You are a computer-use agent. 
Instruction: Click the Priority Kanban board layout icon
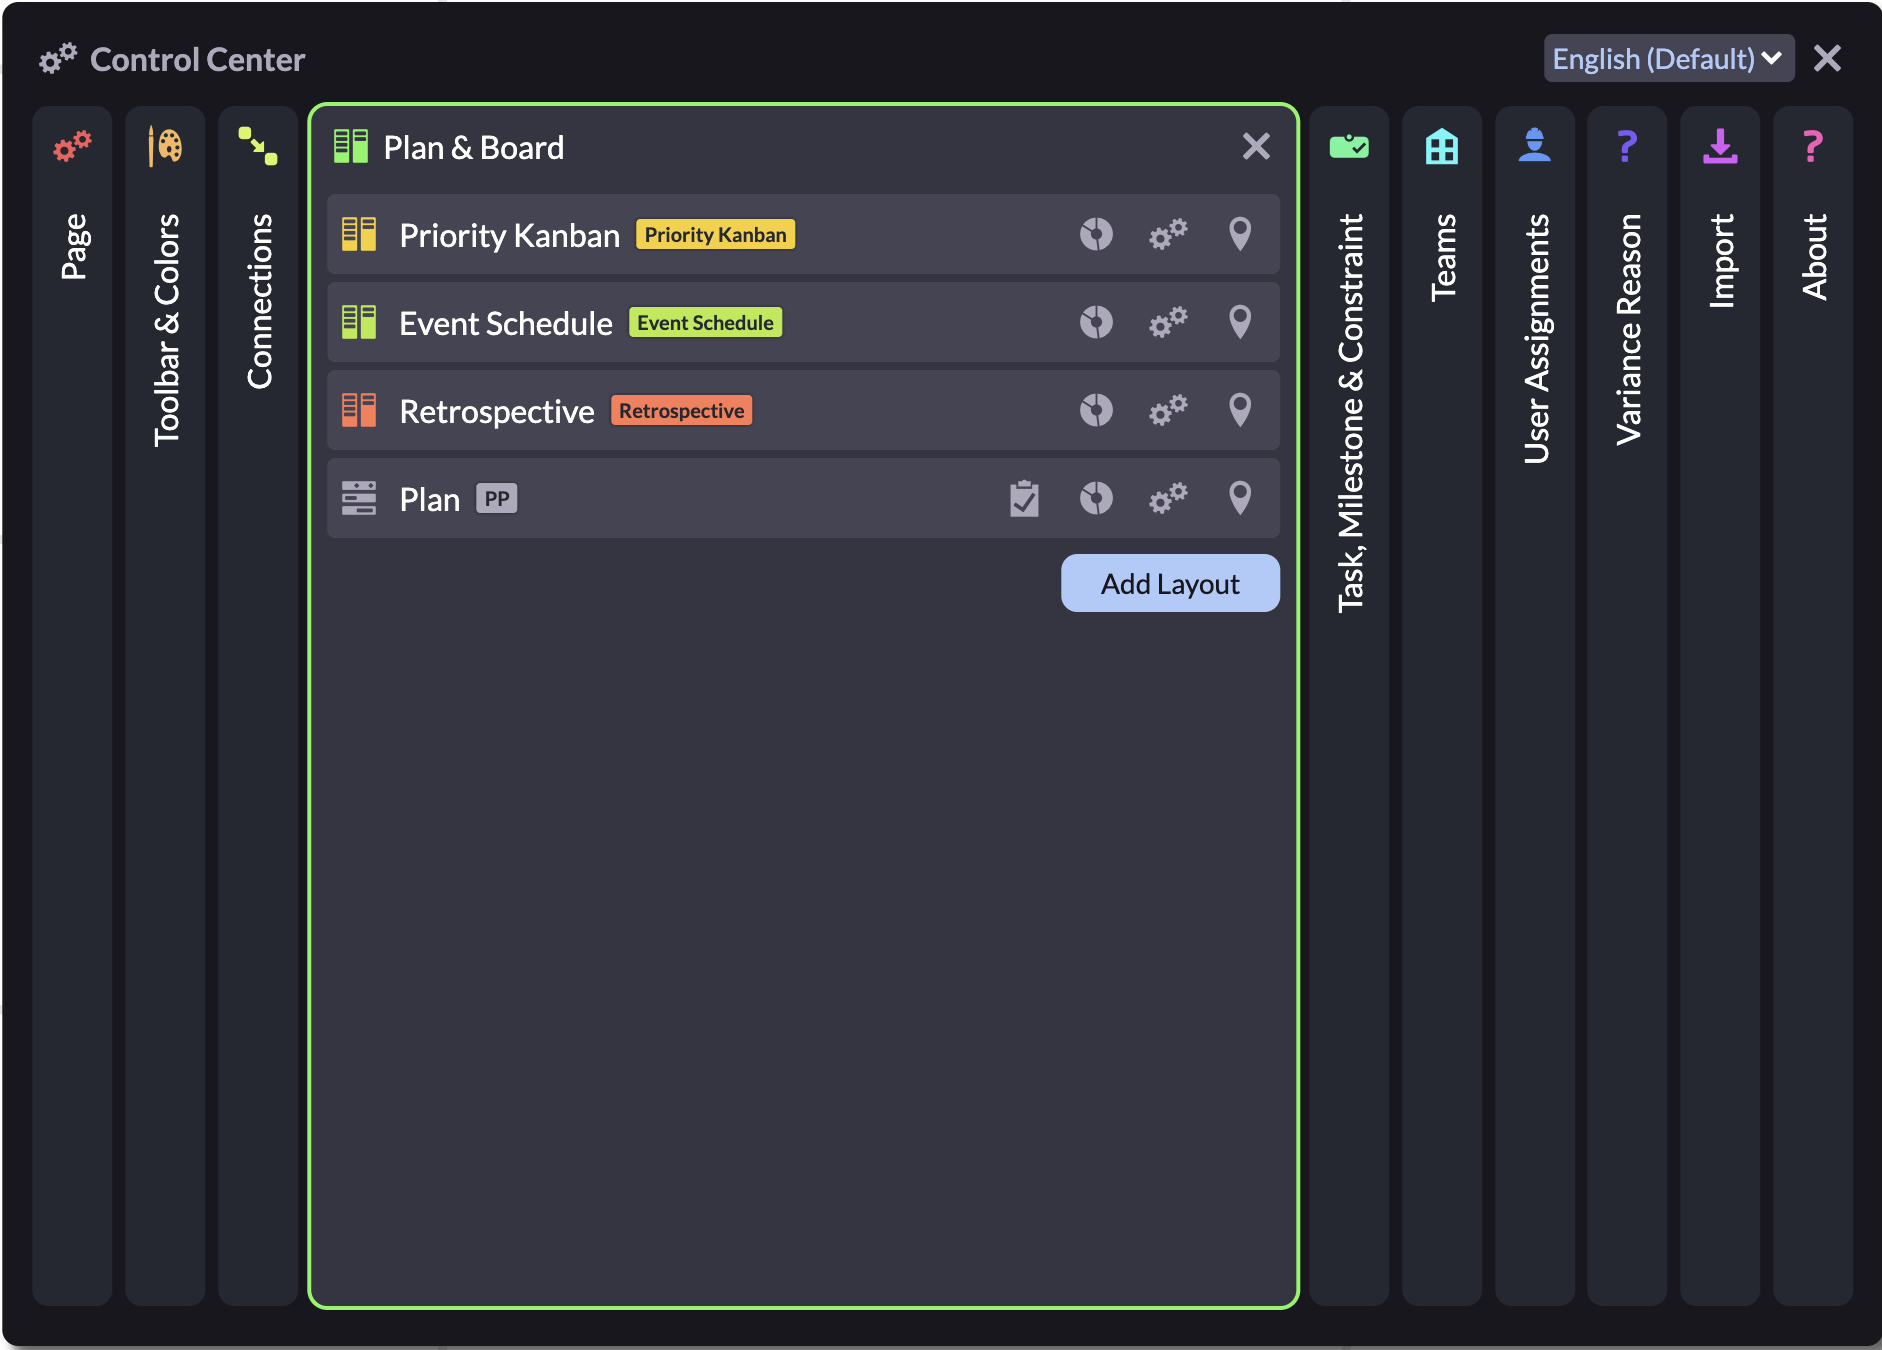(359, 235)
